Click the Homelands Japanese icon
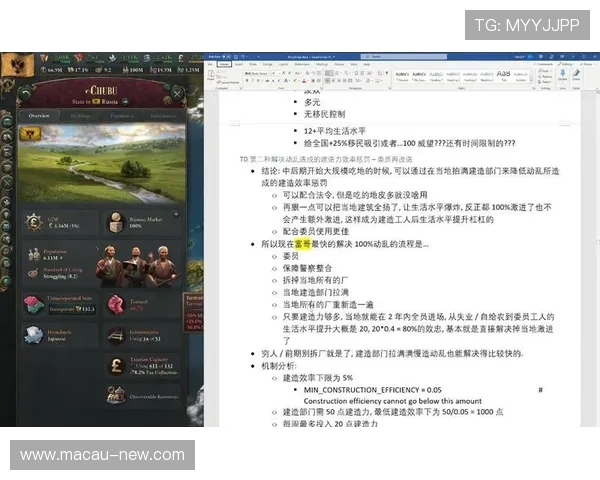The image size is (600, 480). click(32, 336)
